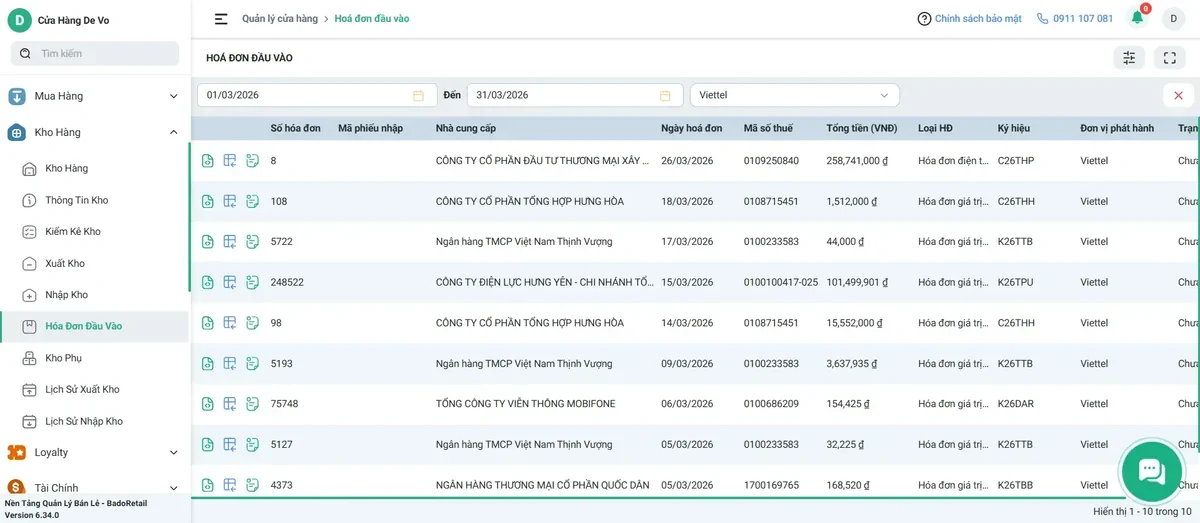The height and width of the screenshot is (523, 1200).
Task: Click total 258,741,000 ₫ cell
Action: (x=857, y=161)
